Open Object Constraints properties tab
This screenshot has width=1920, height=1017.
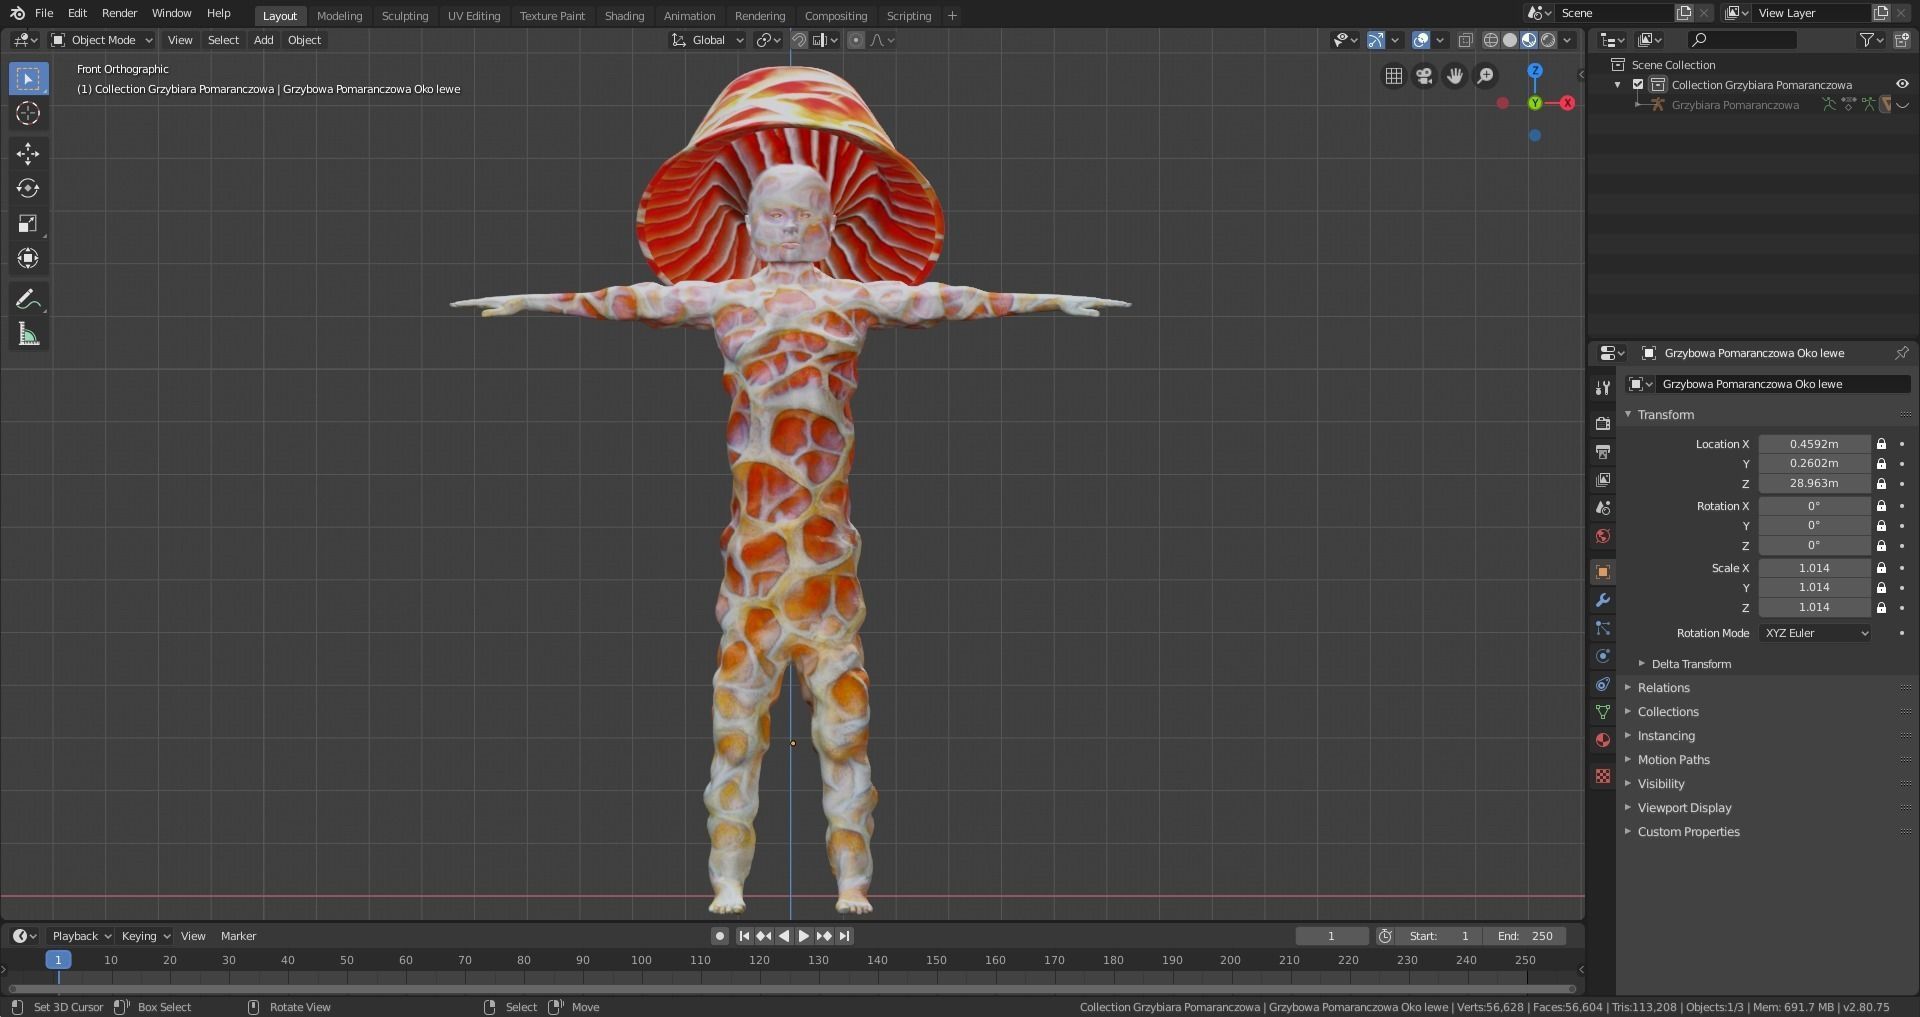(x=1602, y=684)
